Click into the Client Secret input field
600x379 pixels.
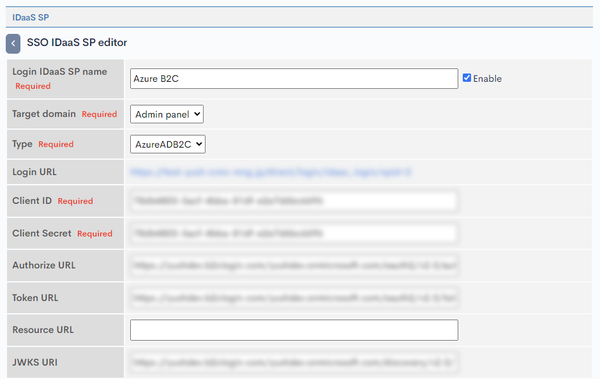coord(294,233)
